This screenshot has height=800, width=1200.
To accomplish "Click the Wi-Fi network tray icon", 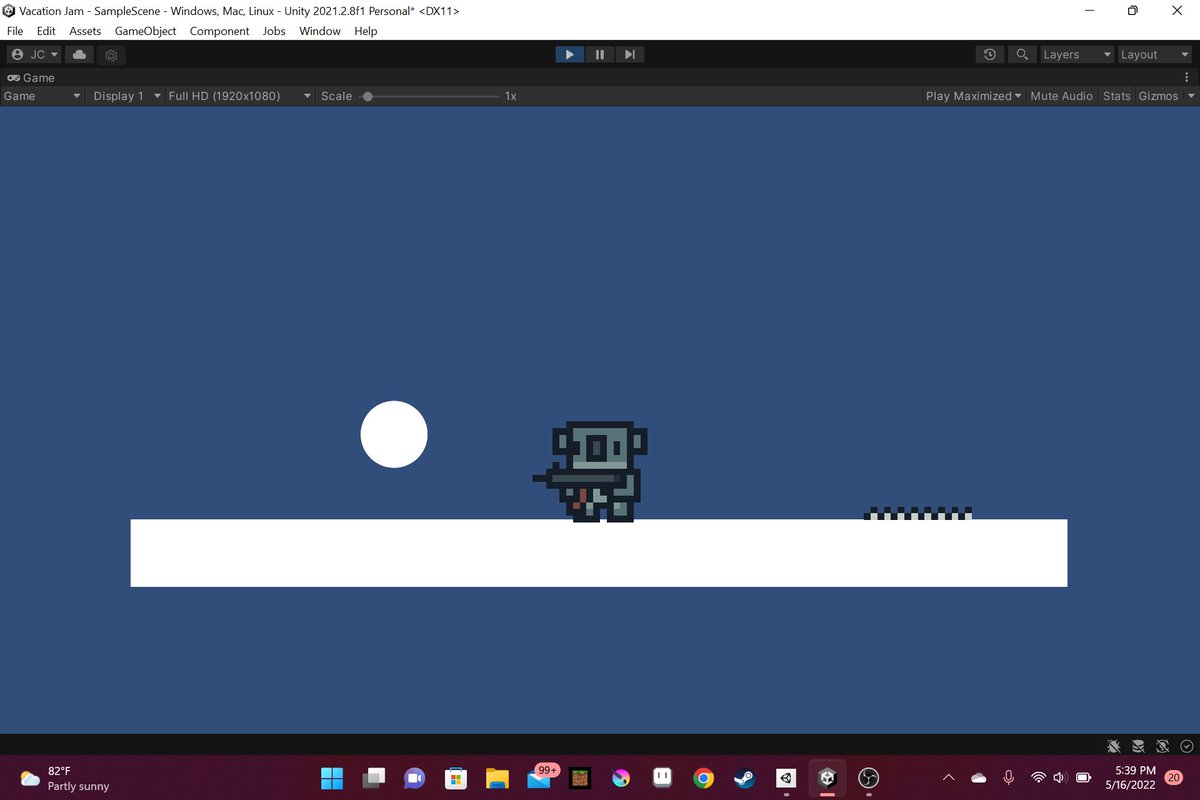I will click(1039, 778).
